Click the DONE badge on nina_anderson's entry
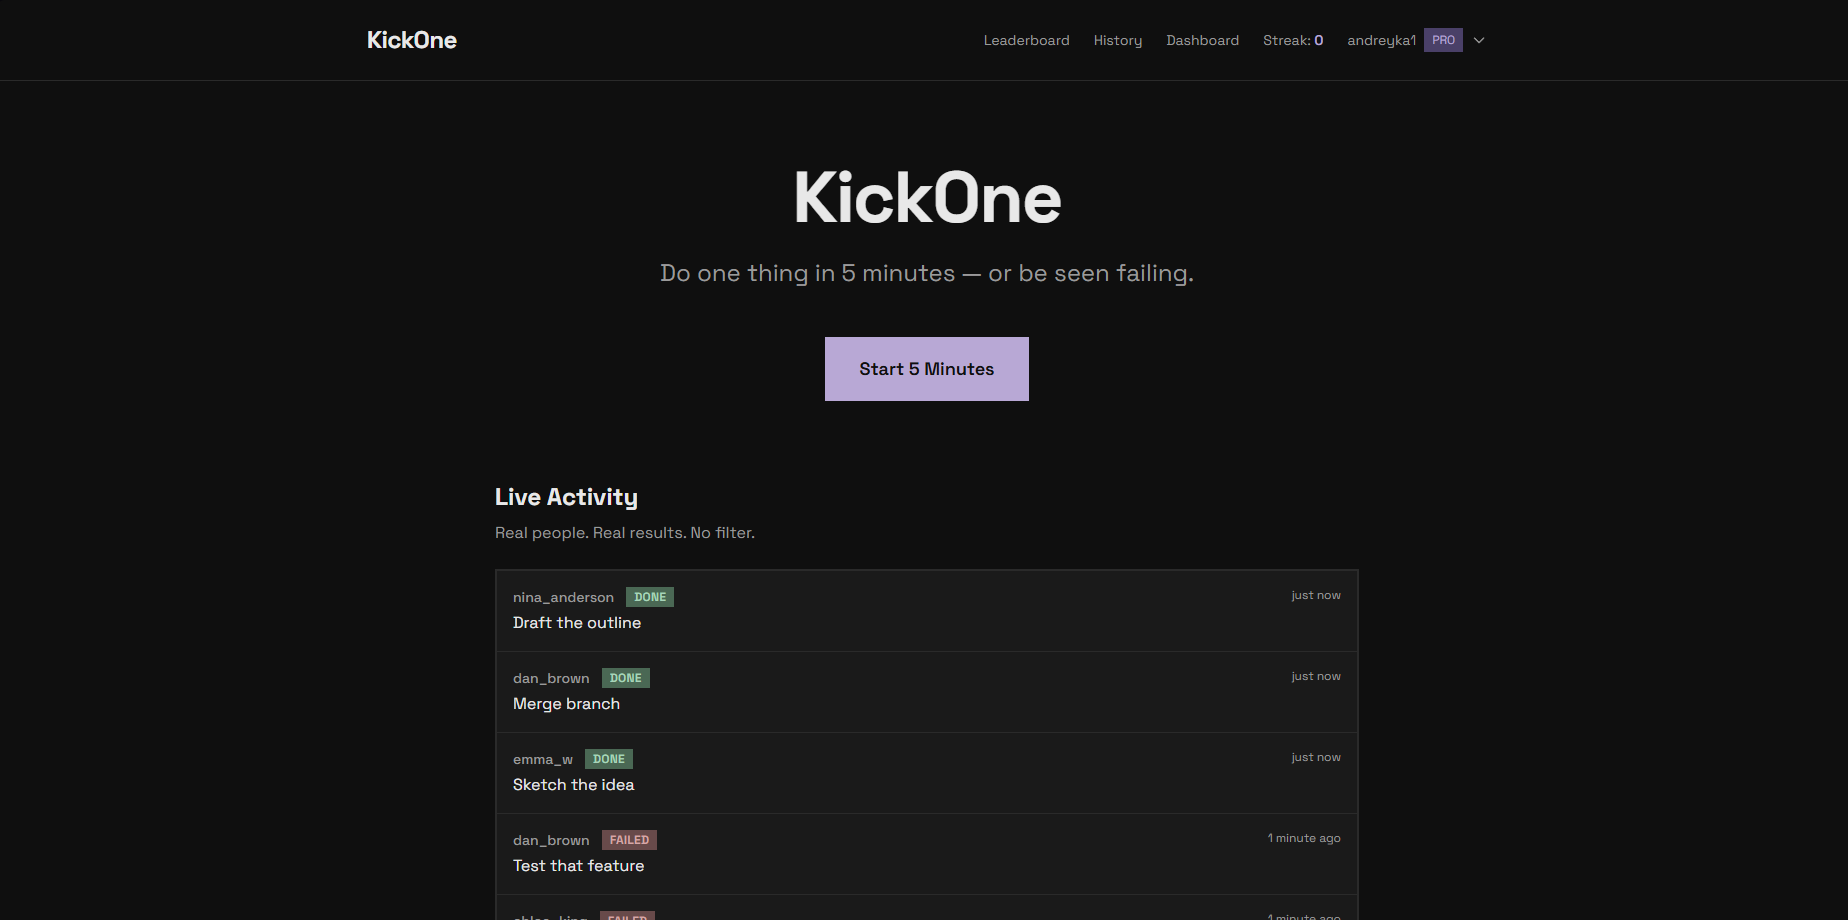This screenshot has height=920, width=1848. coord(649,596)
